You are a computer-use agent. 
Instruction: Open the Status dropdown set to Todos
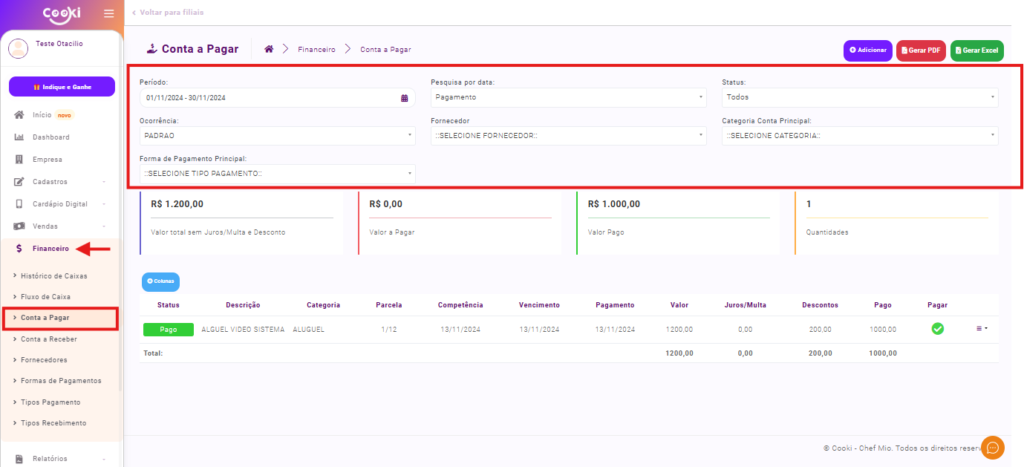pos(859,98)
